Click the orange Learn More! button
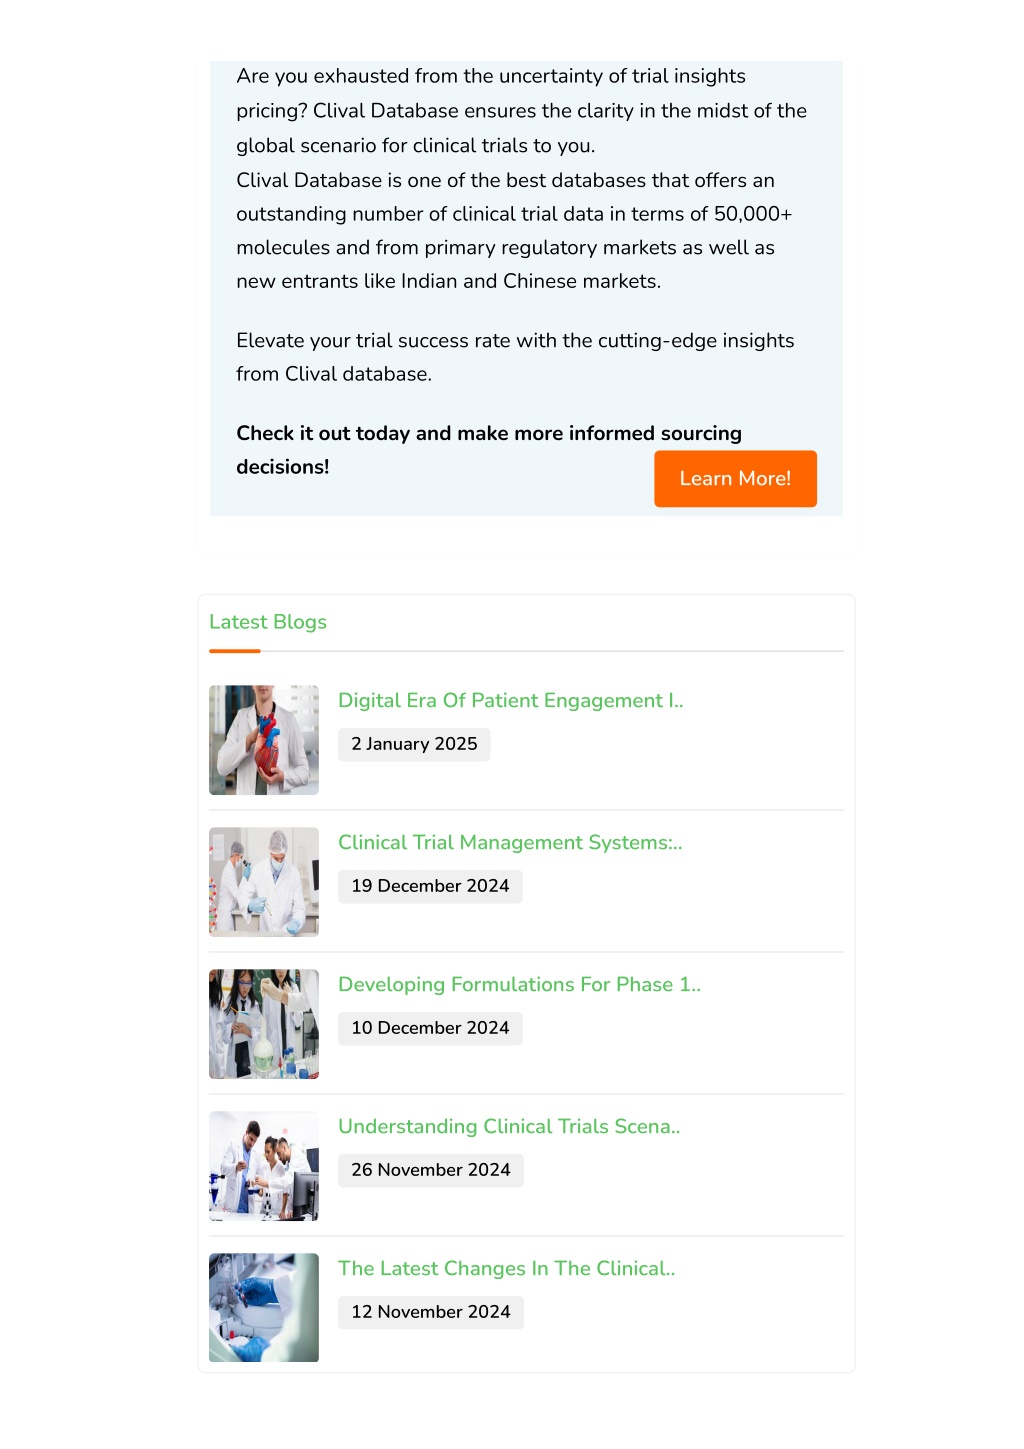This screenshot has height=1449, width=1024. (735, 478)
